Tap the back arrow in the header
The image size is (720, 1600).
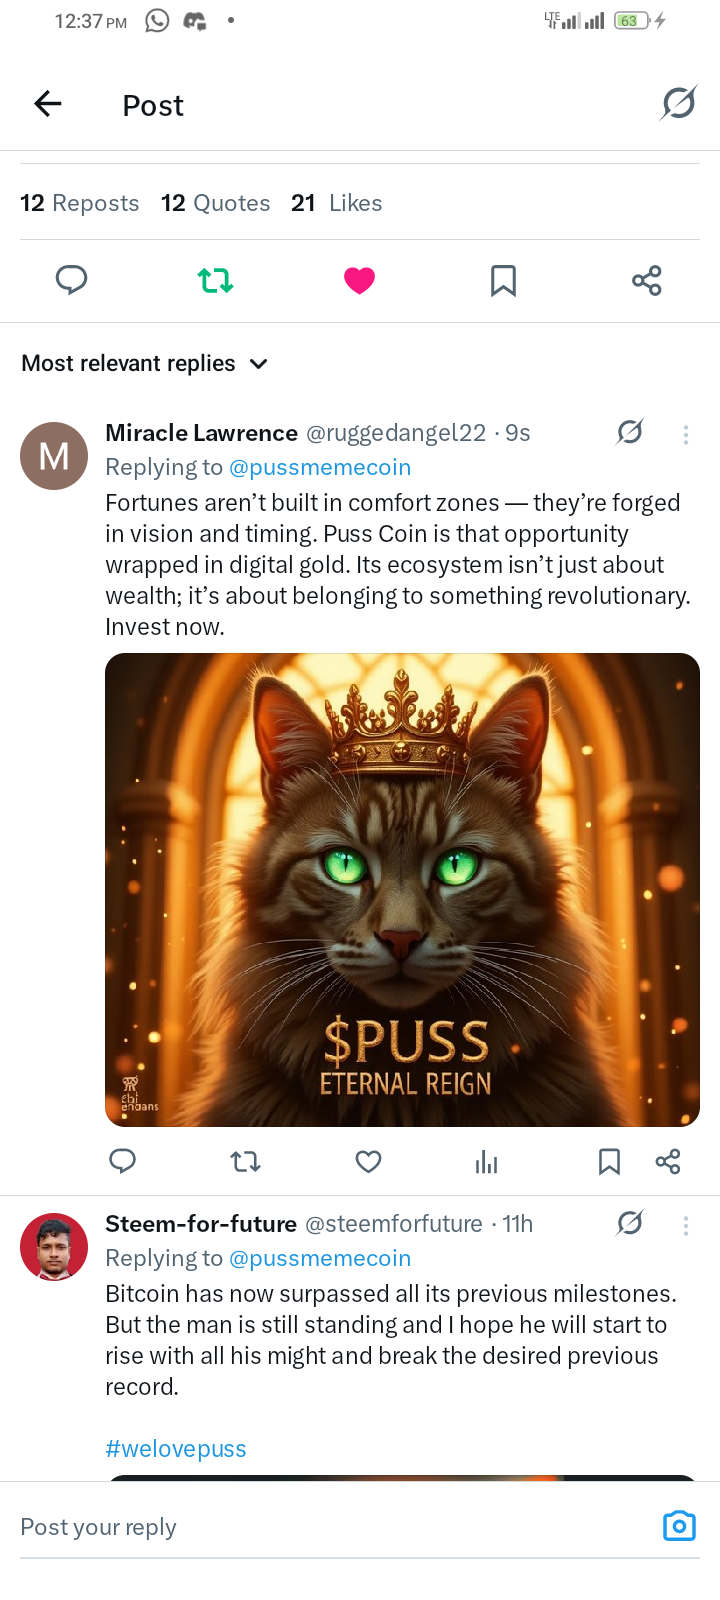coord(48,104)
